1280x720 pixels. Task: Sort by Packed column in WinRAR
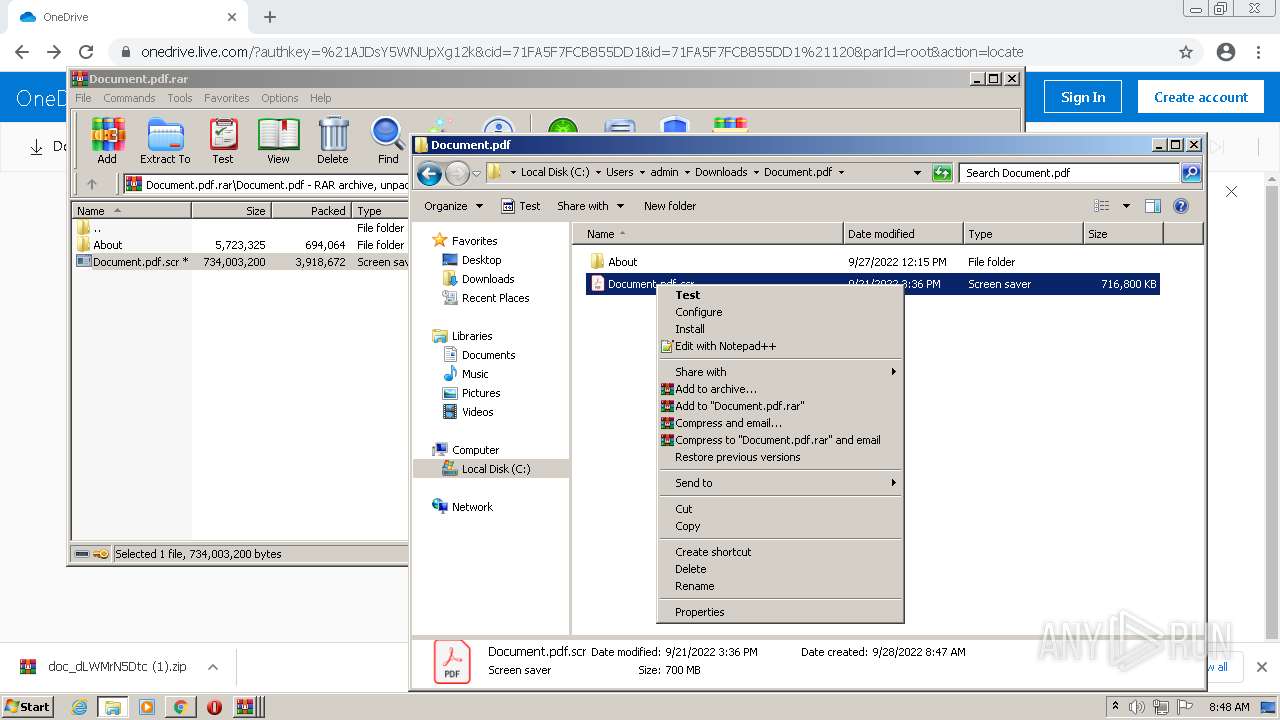[x=310, y=211]
